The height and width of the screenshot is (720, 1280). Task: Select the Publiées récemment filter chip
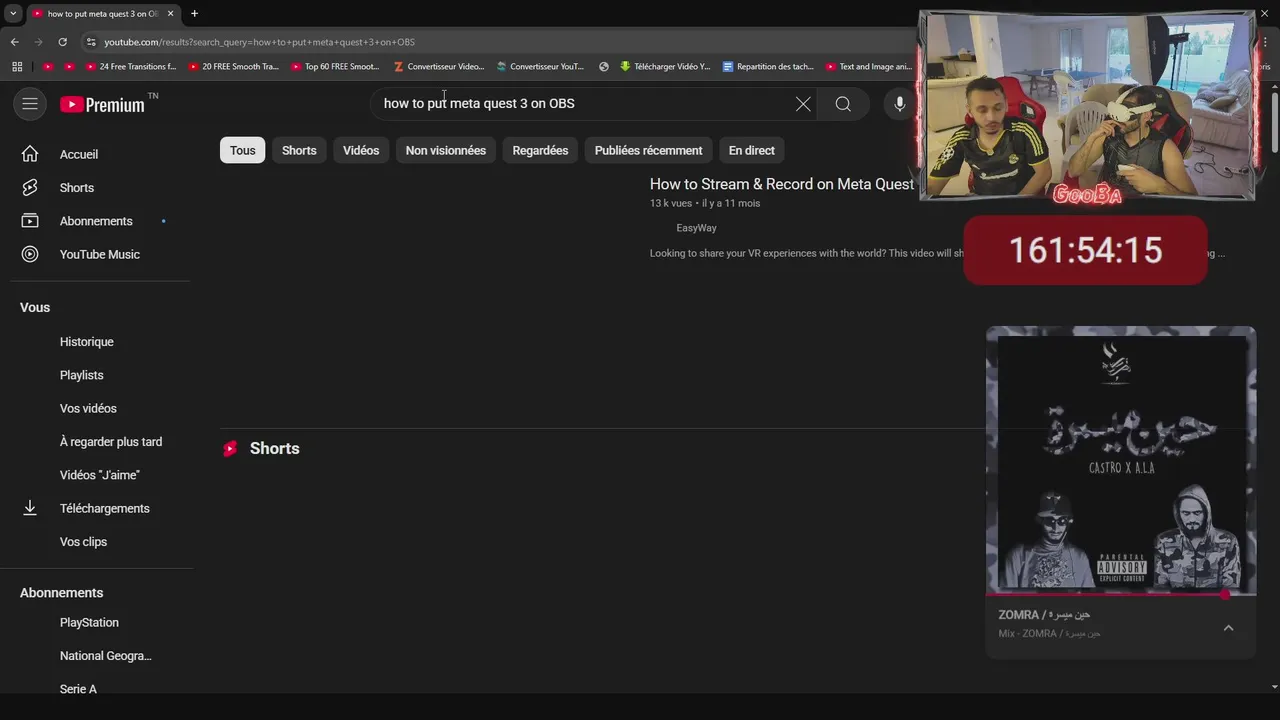click(648, 150)
